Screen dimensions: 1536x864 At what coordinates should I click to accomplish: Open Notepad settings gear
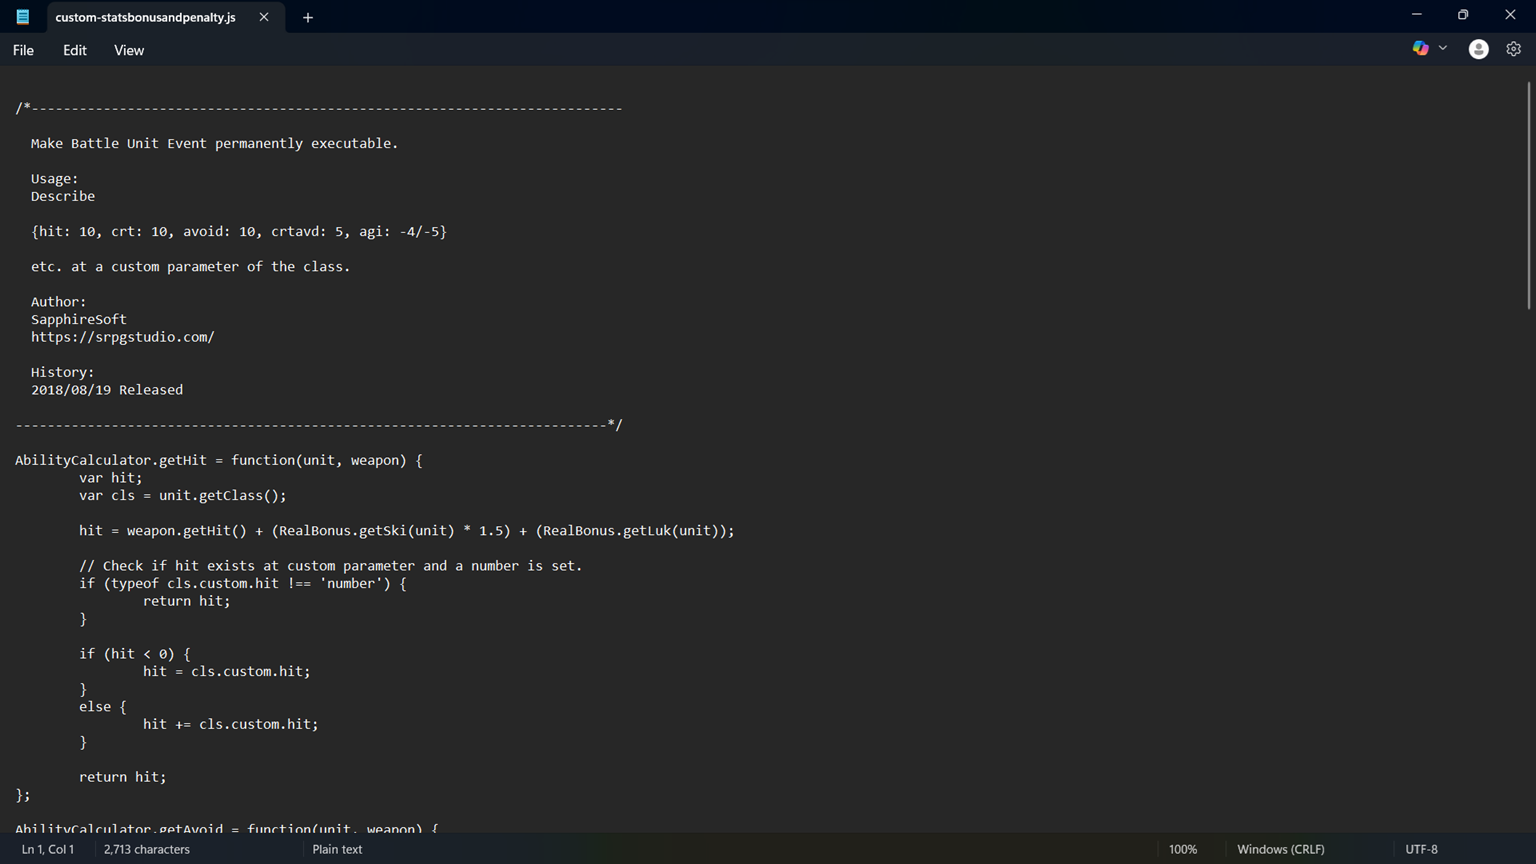click(1514, 49)
